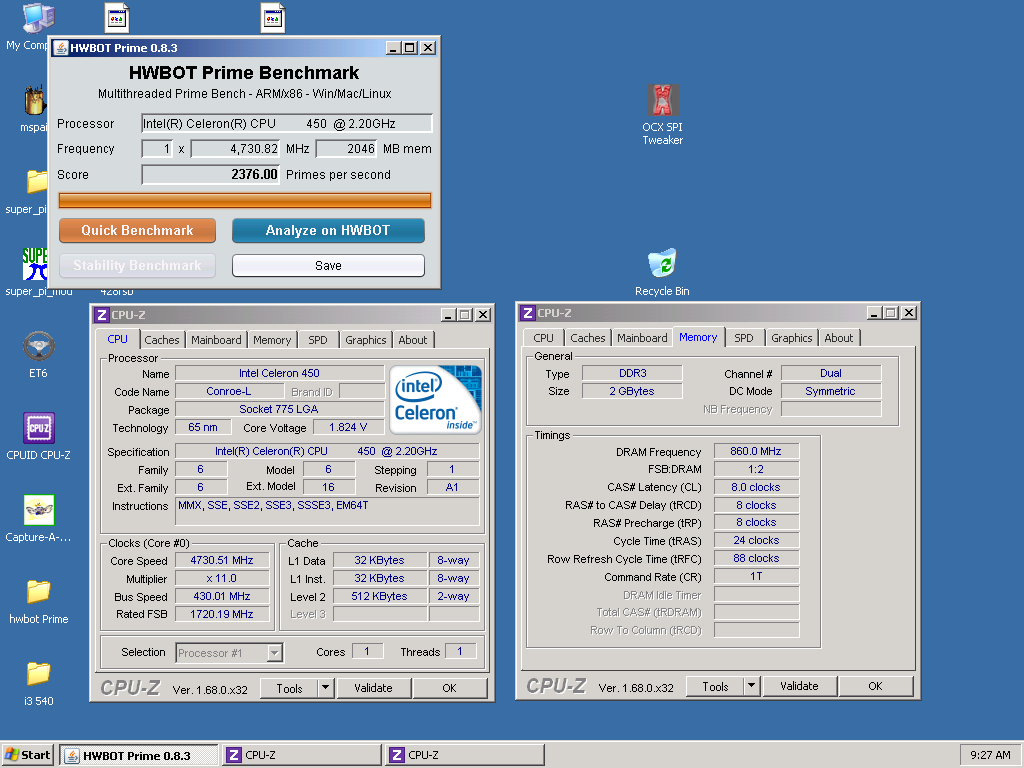Click OK in right CPU-Z window

click(x=875, y=686)
